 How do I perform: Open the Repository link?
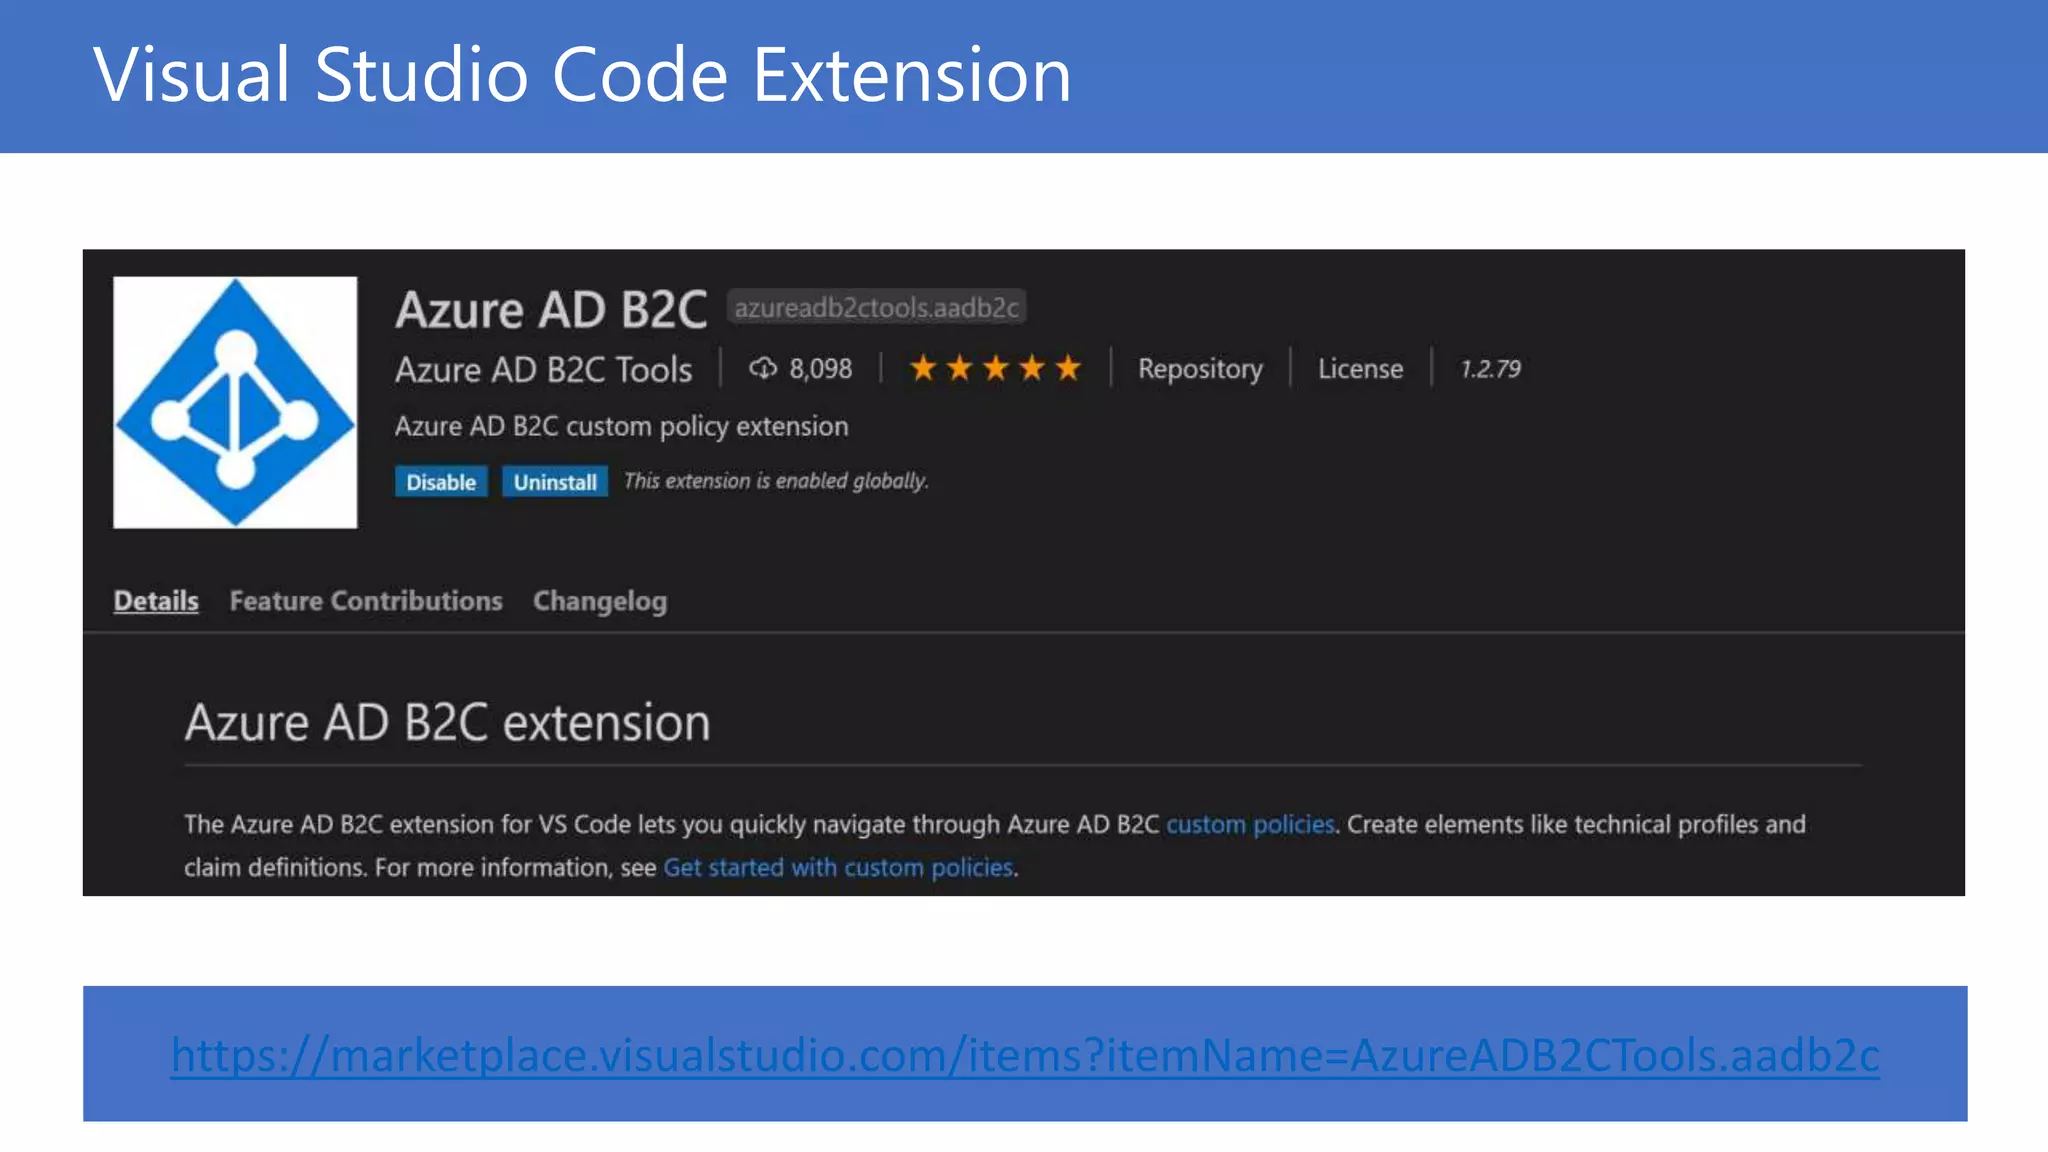[1200, 369]
